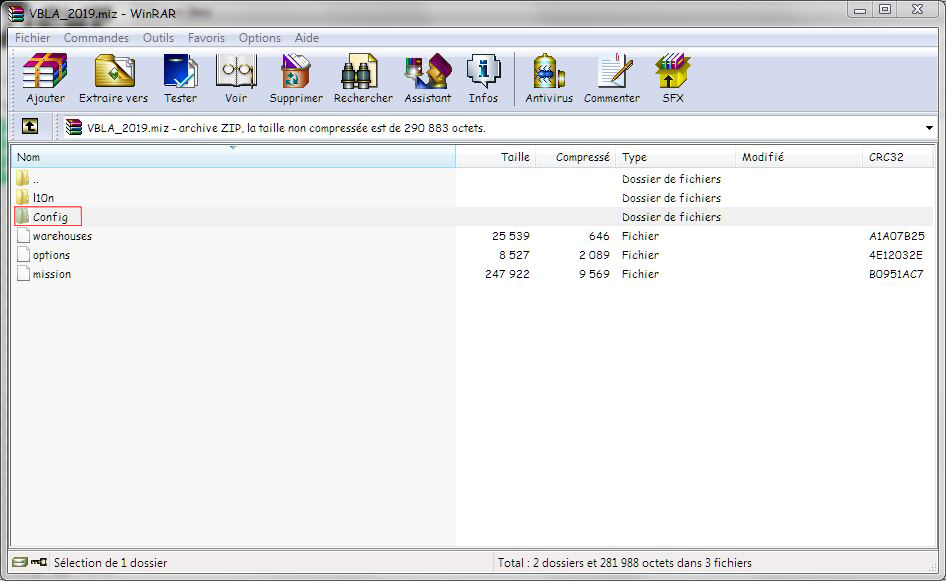Open the Fichier menu
Screen dimensions: 946x581
(33, 38)
